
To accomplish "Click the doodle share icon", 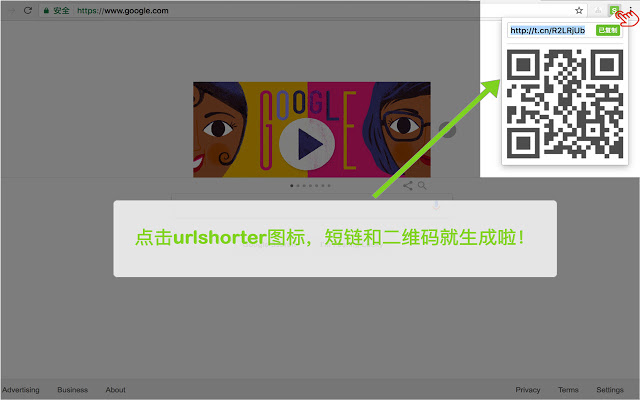I will tap(407, 186).
